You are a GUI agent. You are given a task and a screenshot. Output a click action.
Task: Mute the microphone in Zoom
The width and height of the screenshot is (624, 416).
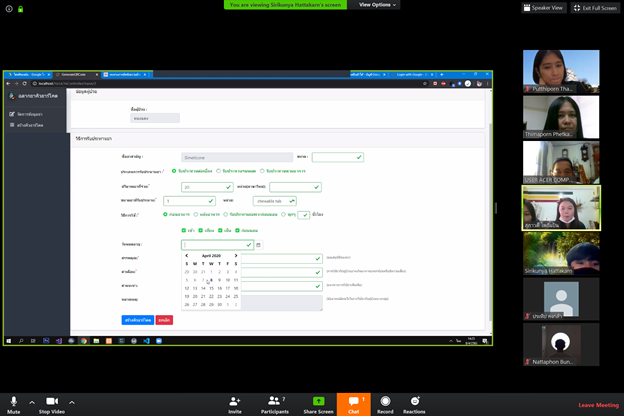[16, 402]
